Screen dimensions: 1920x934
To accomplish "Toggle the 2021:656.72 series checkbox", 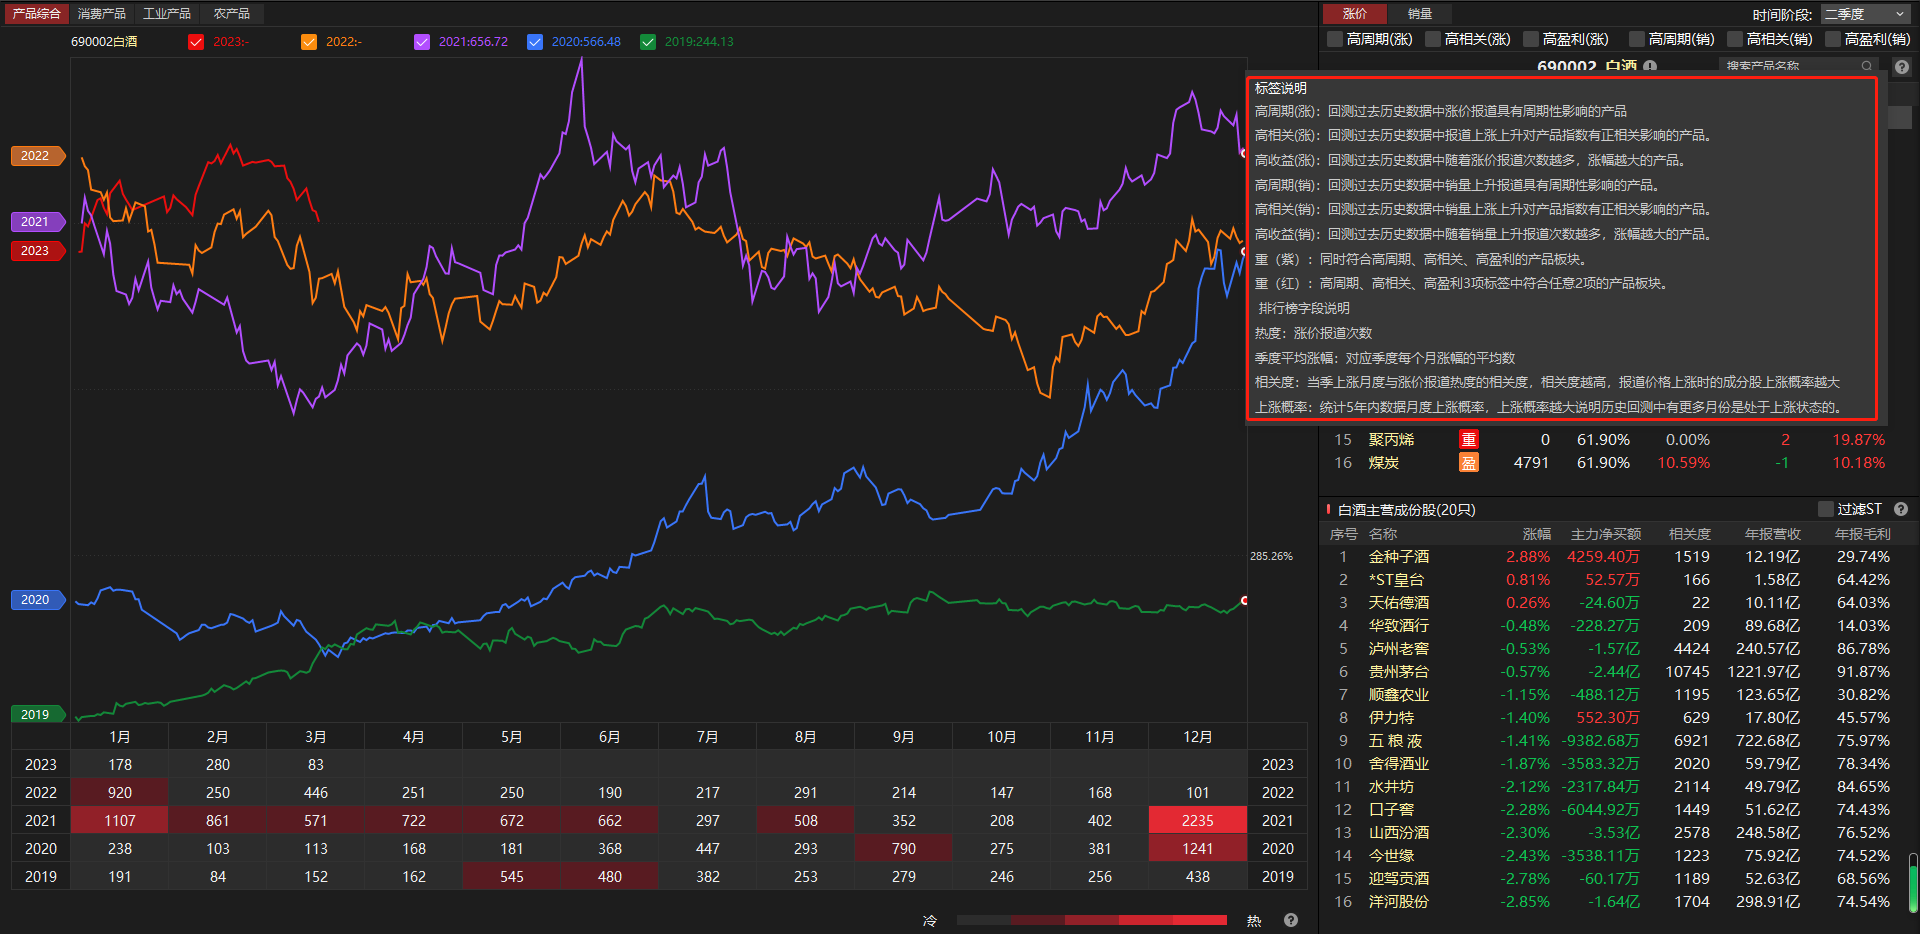I will 422,42.
